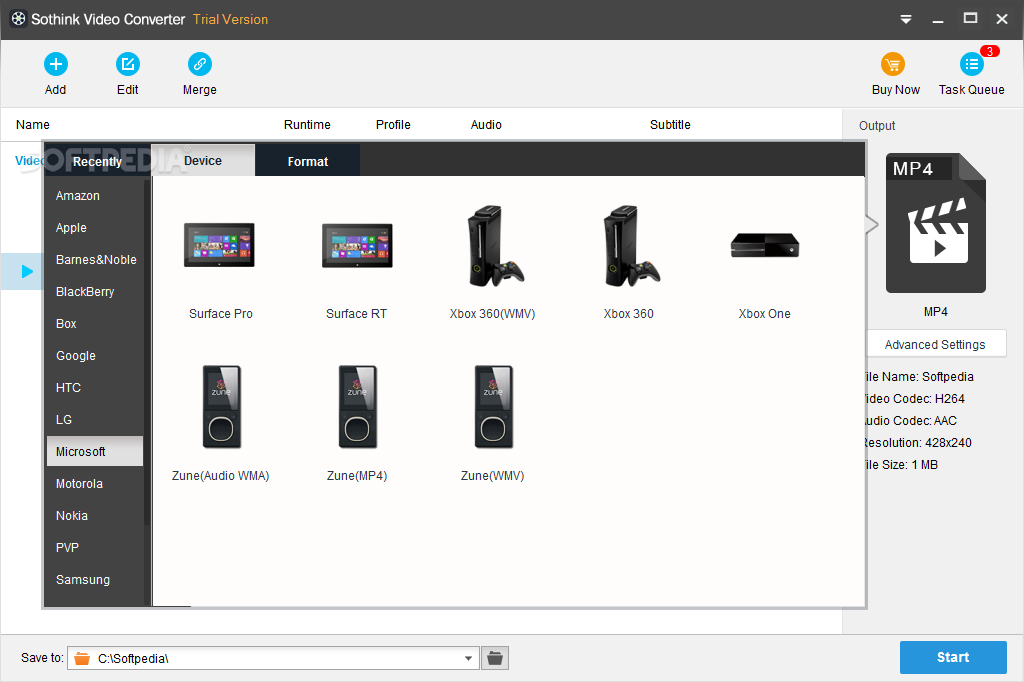Click the Merge icon
This screenshot has height=682, width=1024.
coord(199,64)
